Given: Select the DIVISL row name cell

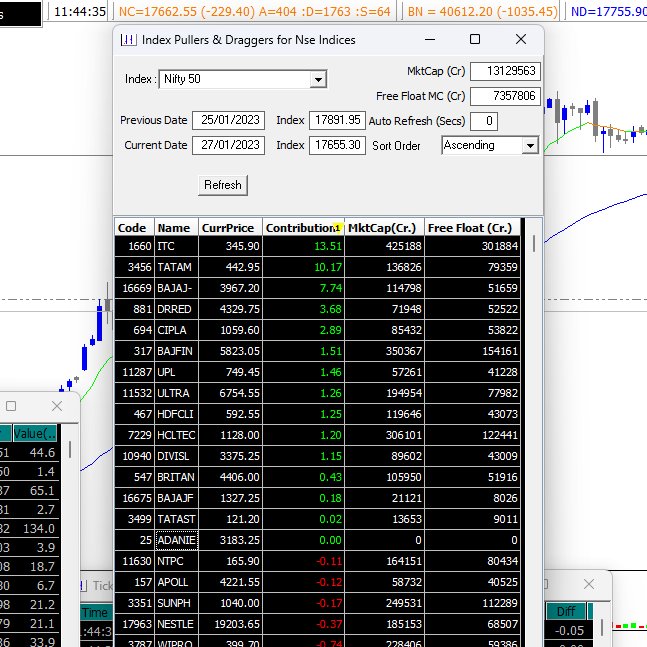Looking at the screenshot, I should tap(177, 456).
